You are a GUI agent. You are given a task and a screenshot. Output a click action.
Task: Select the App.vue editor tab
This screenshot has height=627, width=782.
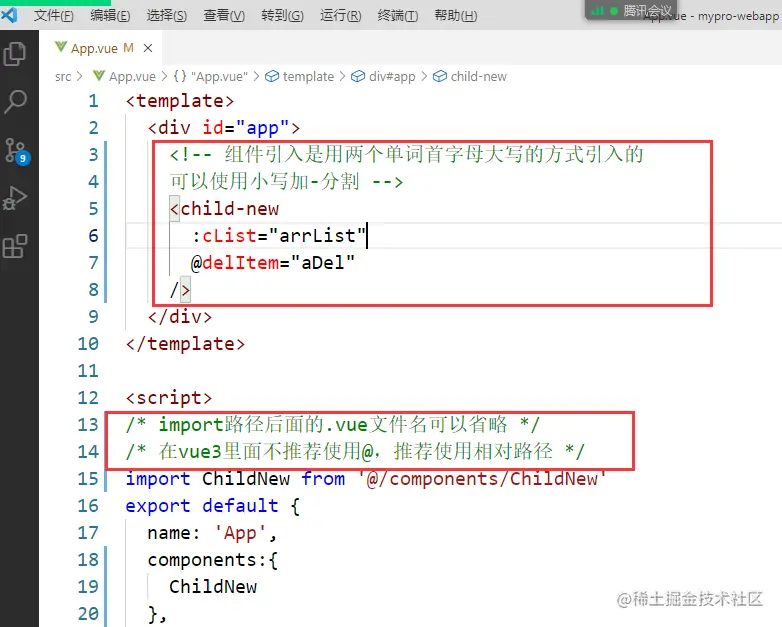click(x=101, y=48)
